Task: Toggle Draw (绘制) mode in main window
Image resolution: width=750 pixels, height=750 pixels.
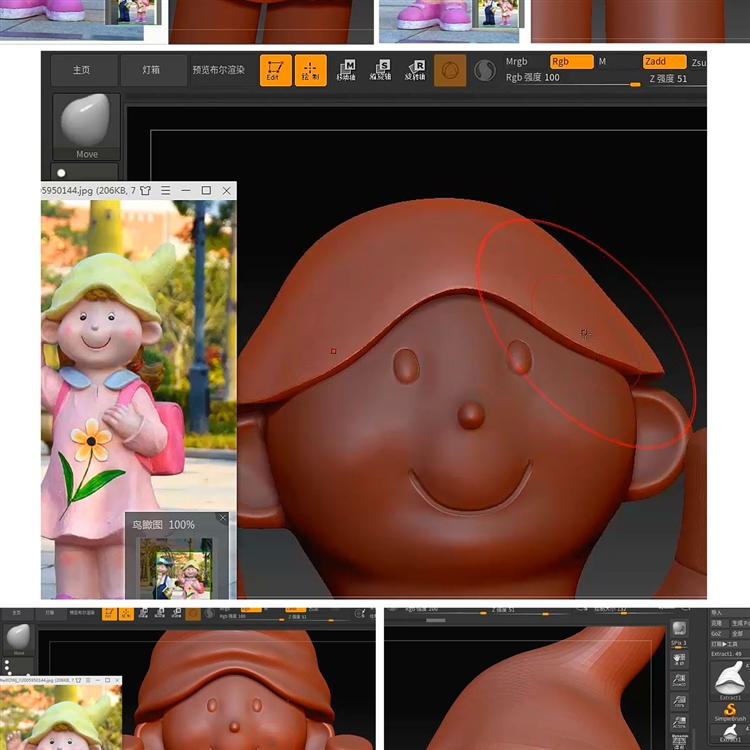Action: coord(310,70)
